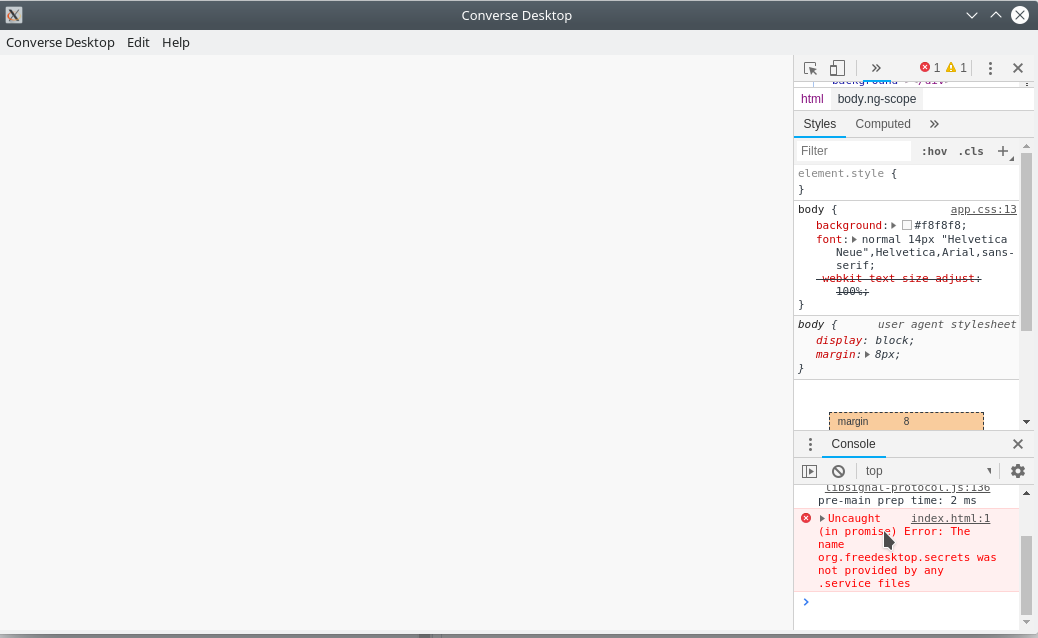The image size is (1038, 638).
Task: Expand the Uncaught promise error details
Action: coord(824,518)
